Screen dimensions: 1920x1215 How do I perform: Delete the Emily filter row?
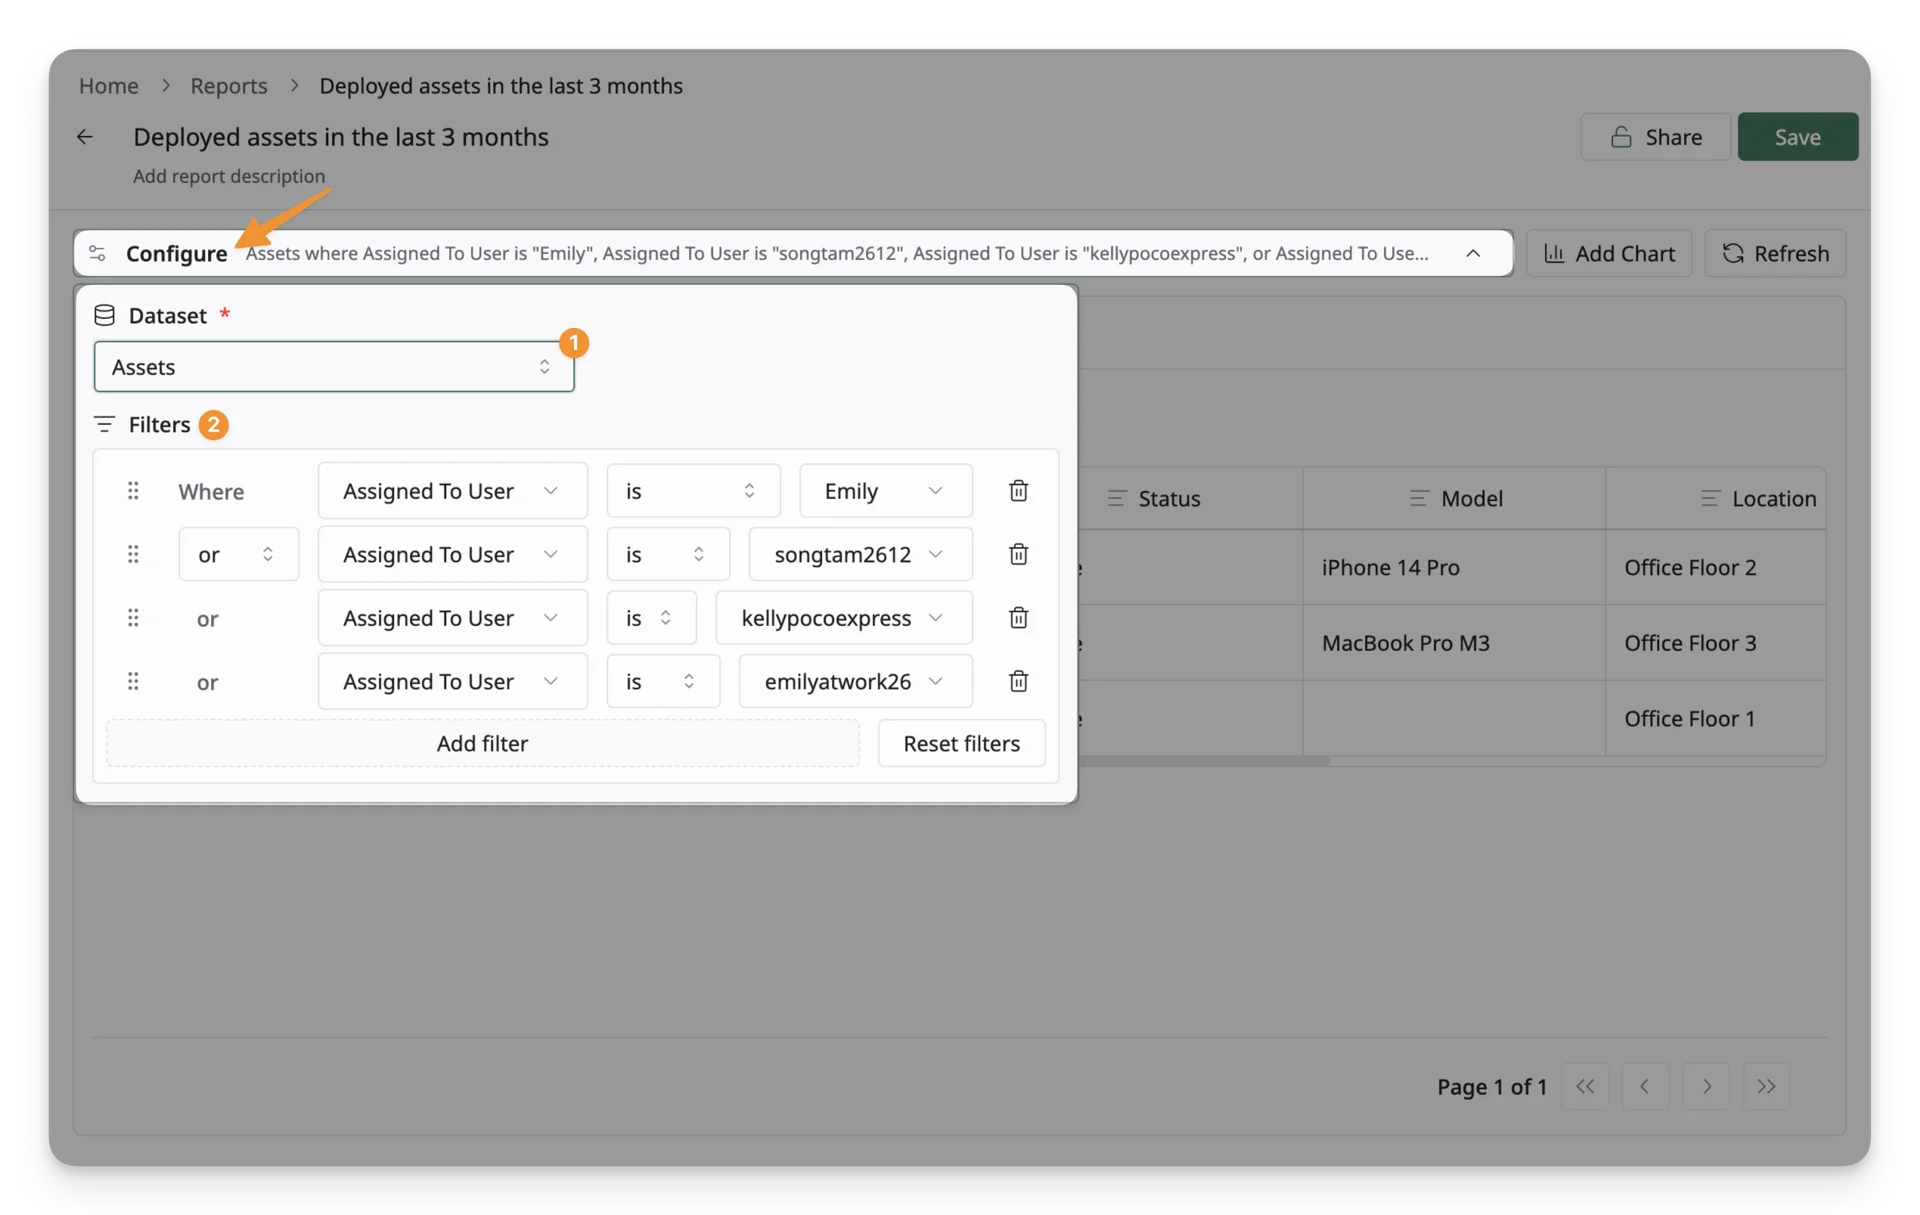click(1018, 491)
